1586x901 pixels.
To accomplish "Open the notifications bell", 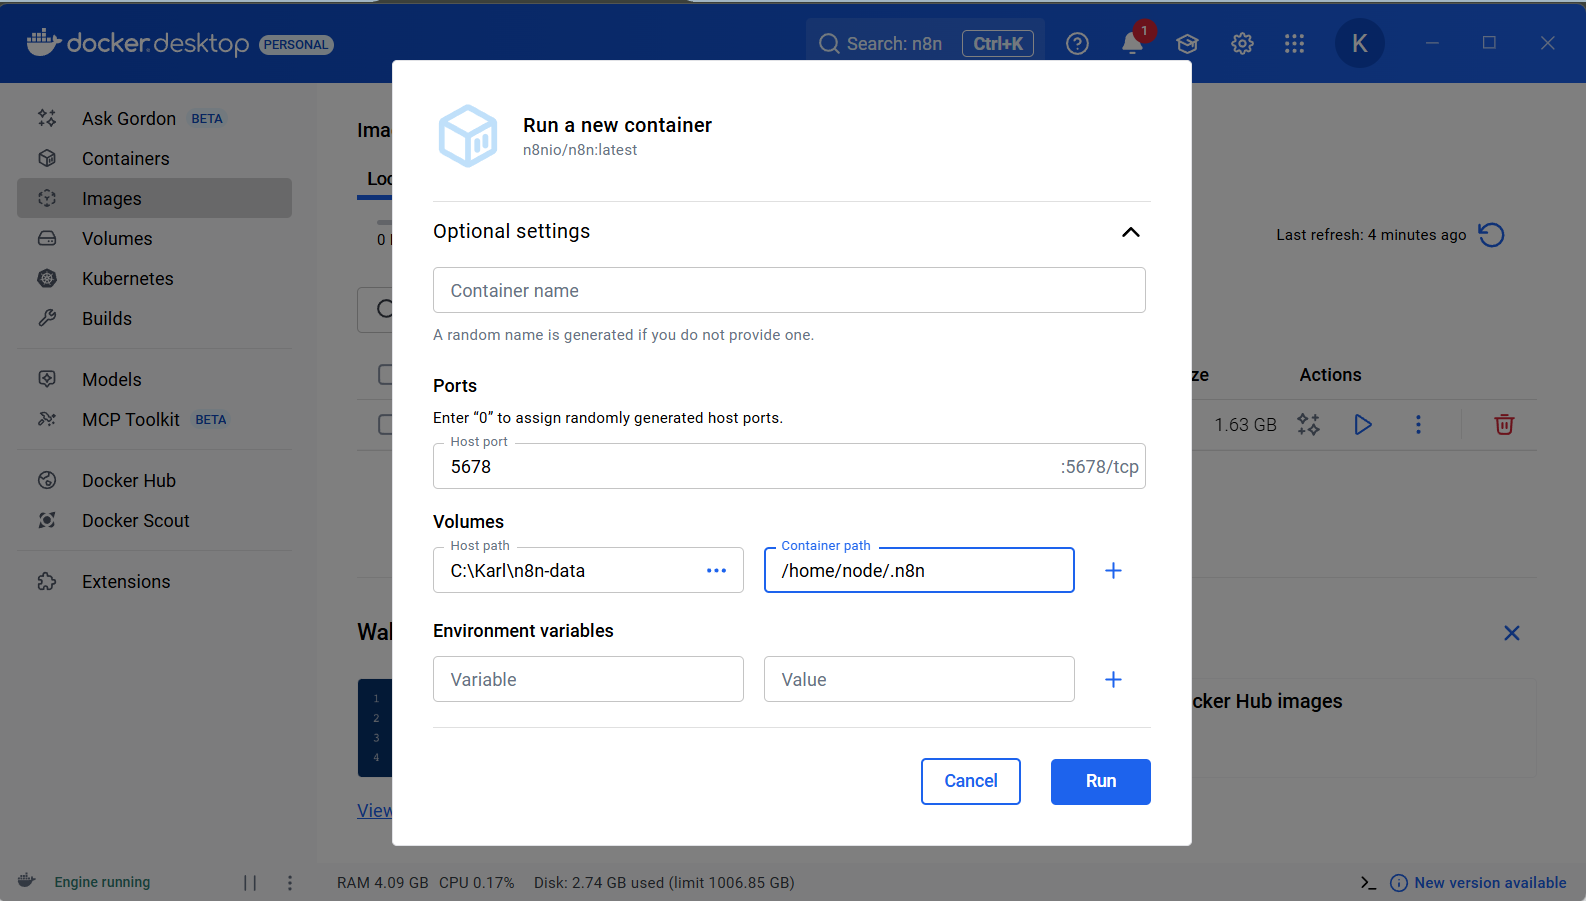I will click(1132, 43).
